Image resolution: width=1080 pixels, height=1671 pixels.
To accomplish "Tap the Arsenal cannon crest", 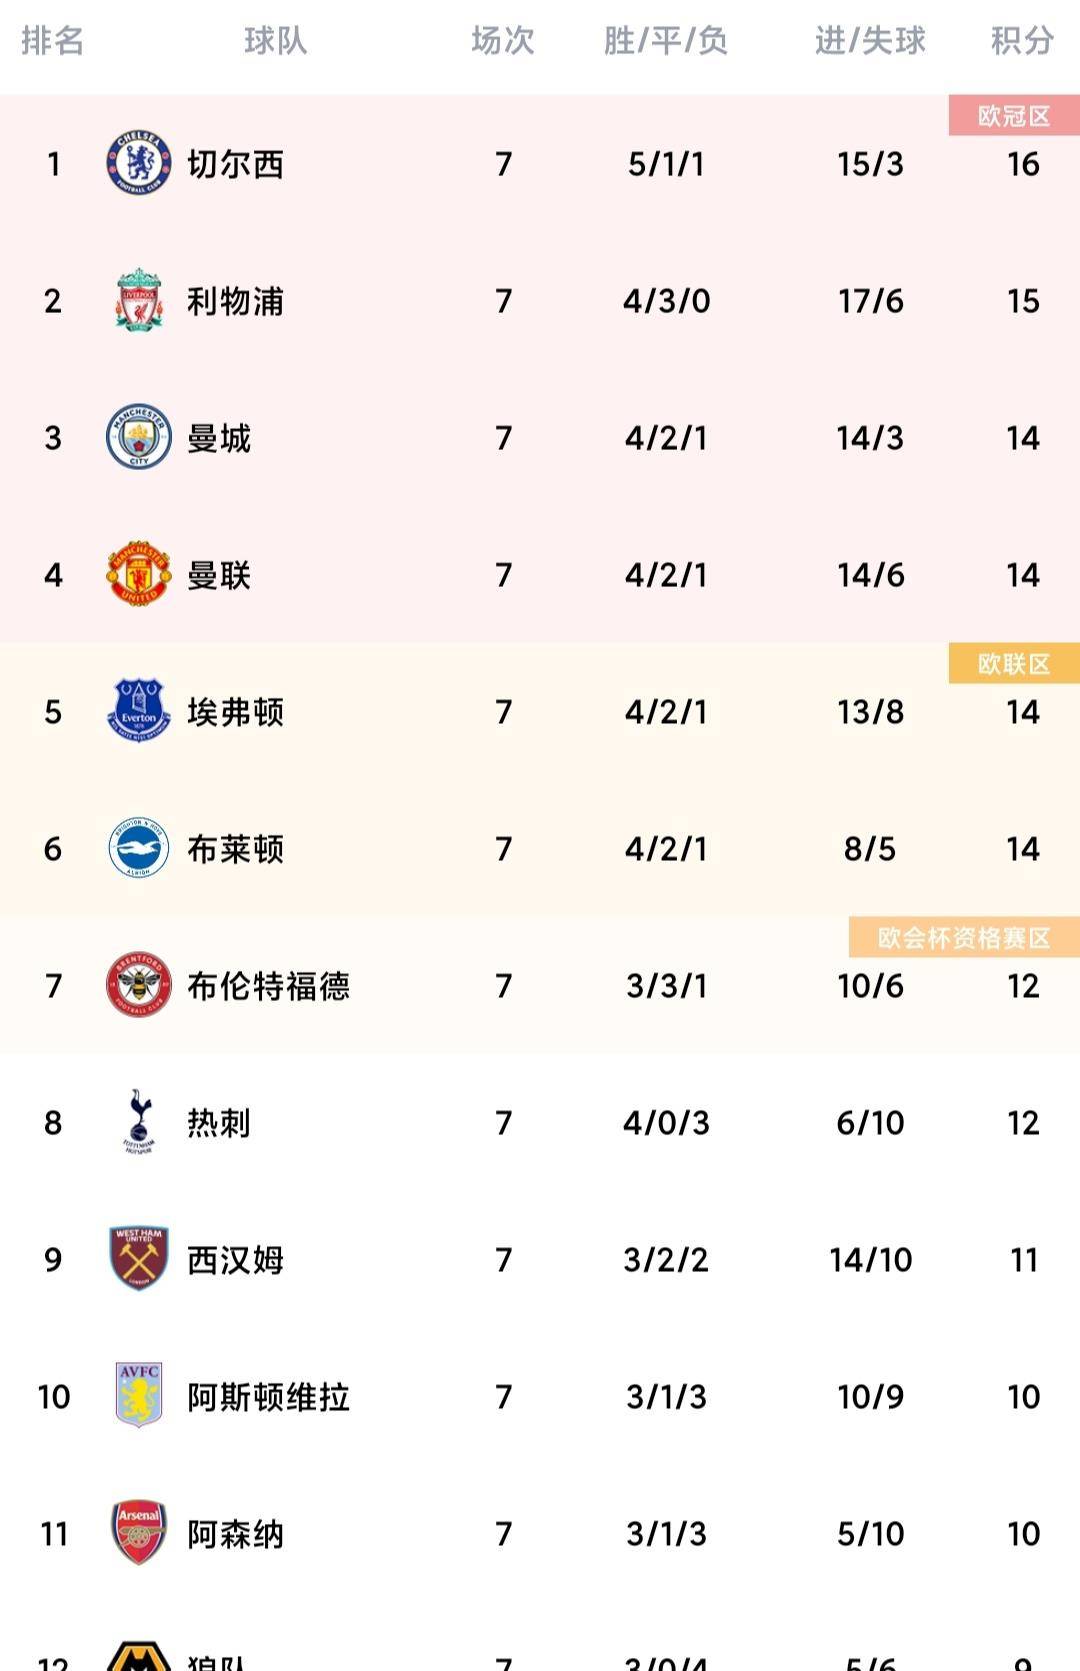I will [x=139, y=1533].
